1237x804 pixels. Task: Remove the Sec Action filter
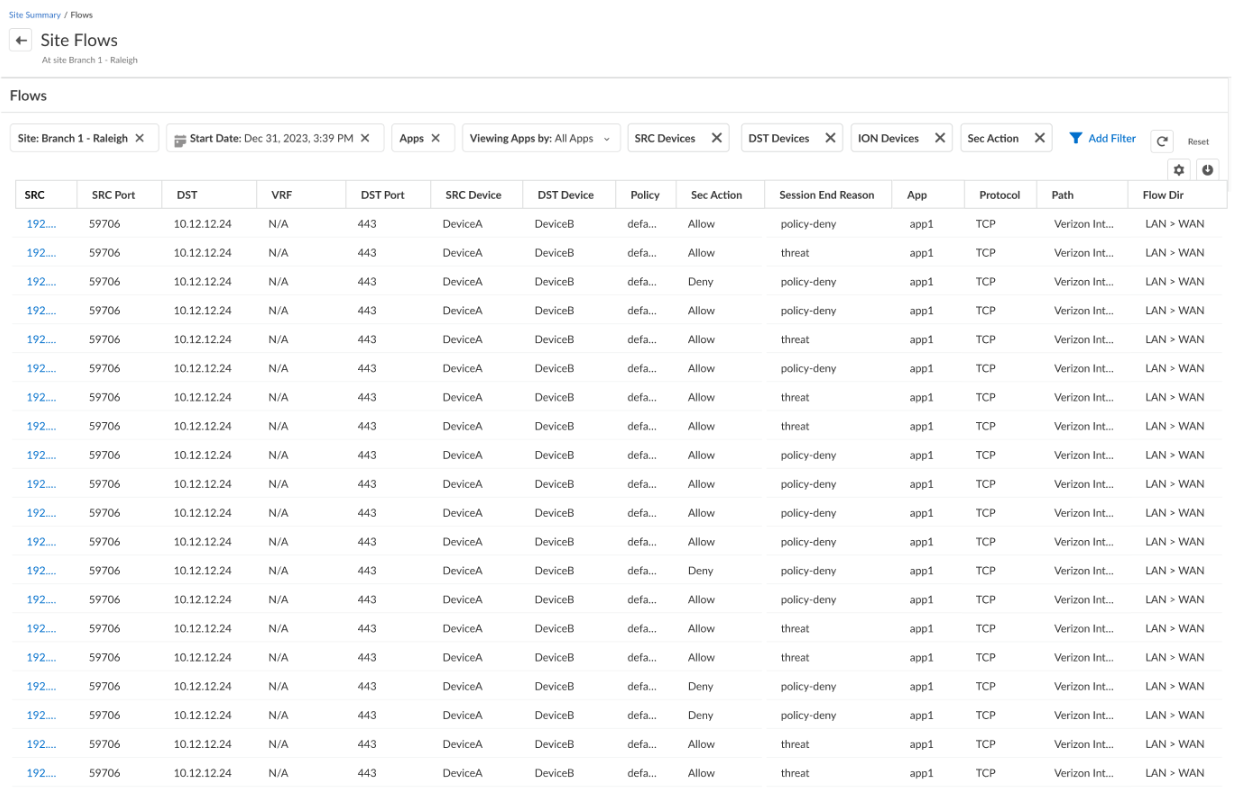[1040, 138]
